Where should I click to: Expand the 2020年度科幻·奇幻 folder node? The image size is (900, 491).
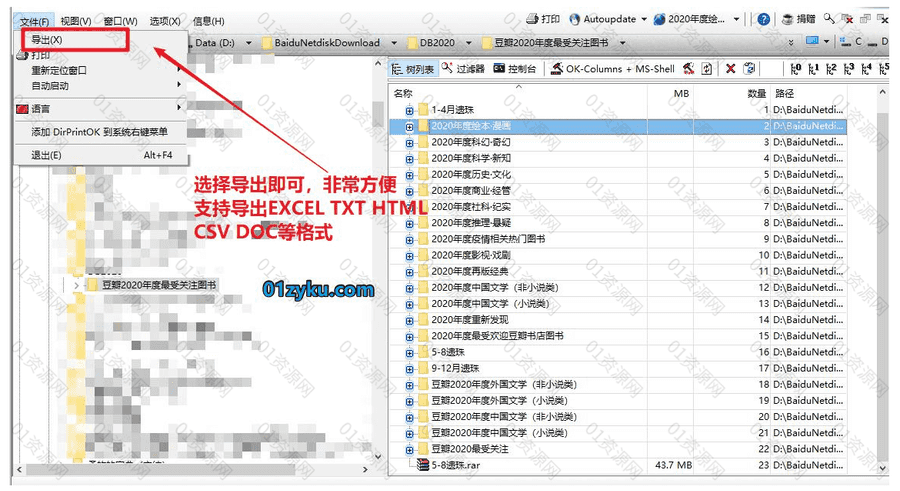point(409,142)
